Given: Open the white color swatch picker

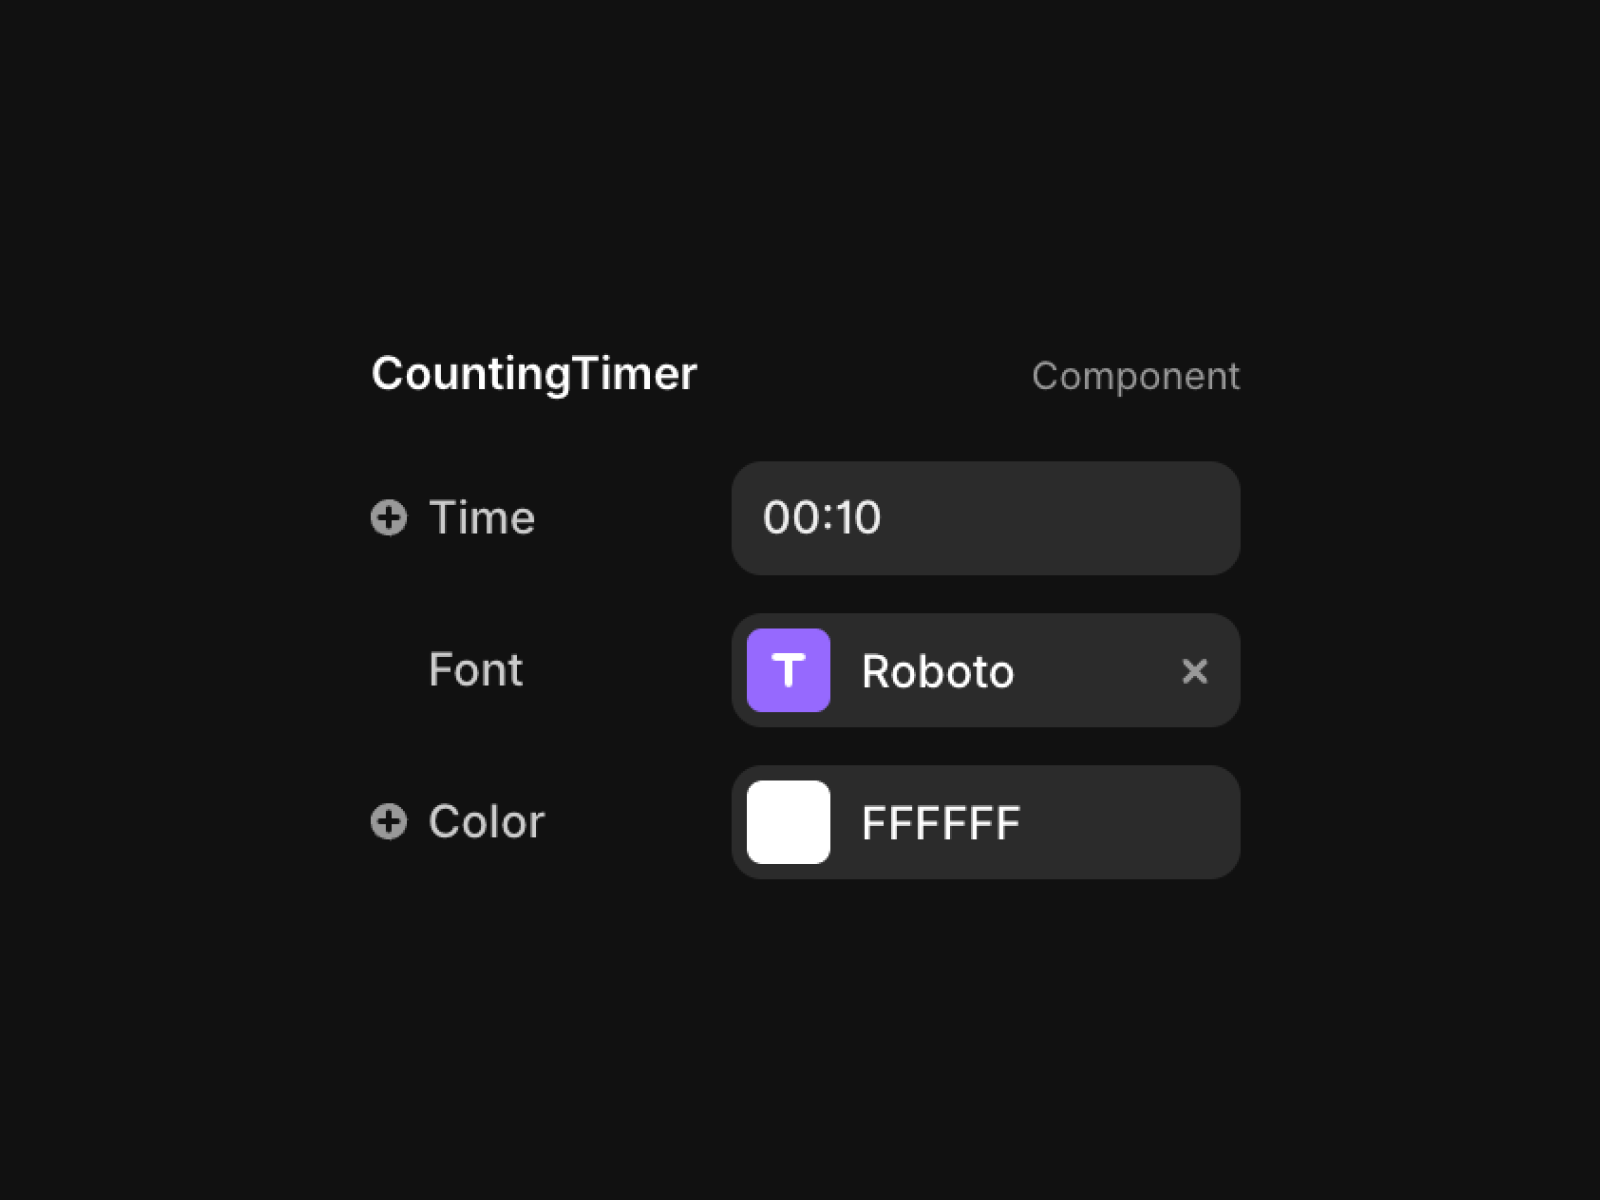Looking at the screenshot, I should 788,822.
